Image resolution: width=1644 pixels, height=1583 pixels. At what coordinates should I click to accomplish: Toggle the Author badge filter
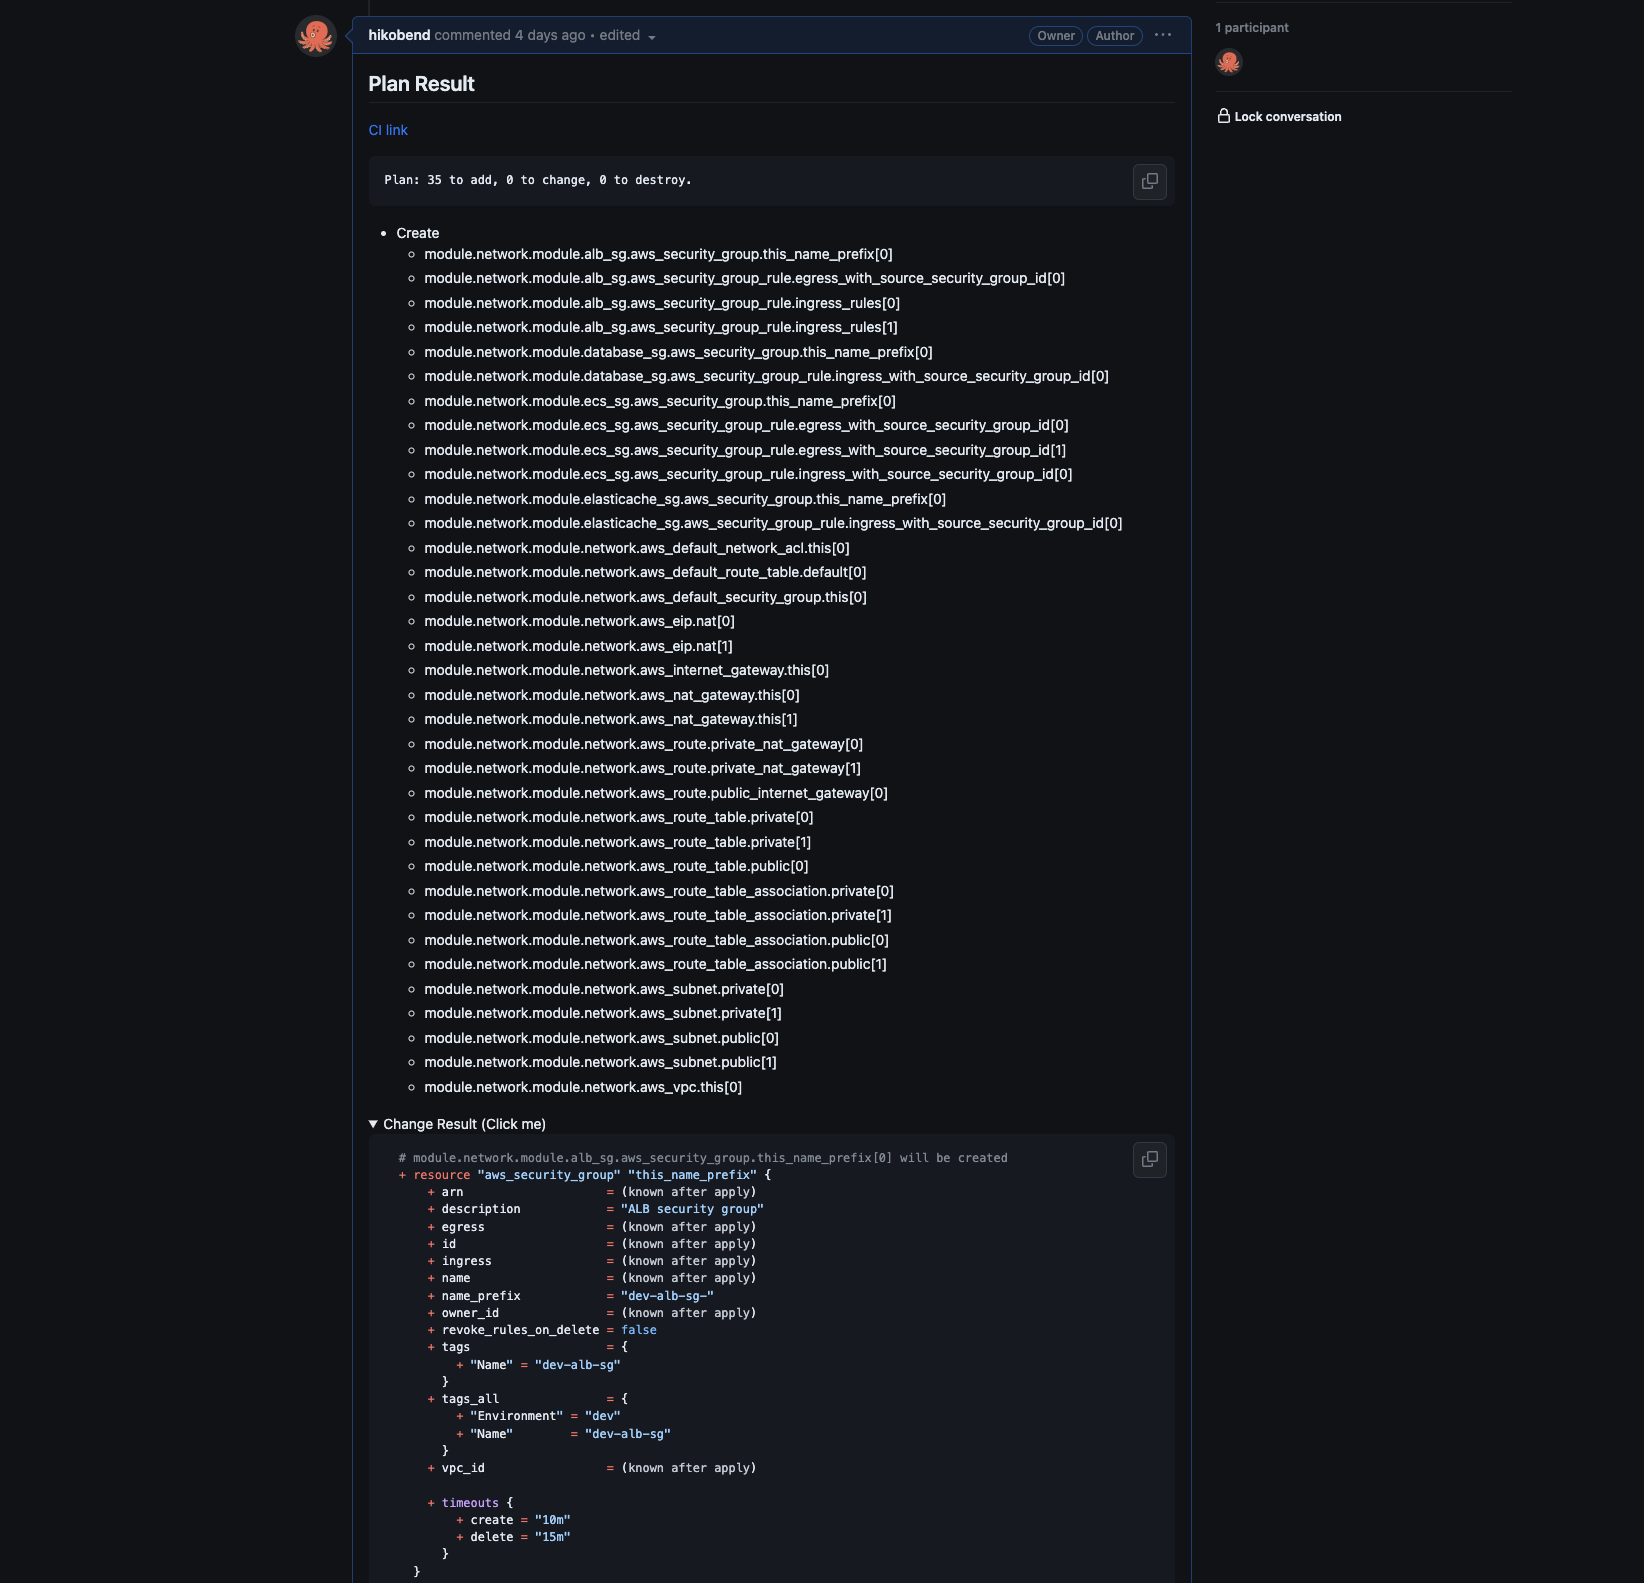[1114, 35]
